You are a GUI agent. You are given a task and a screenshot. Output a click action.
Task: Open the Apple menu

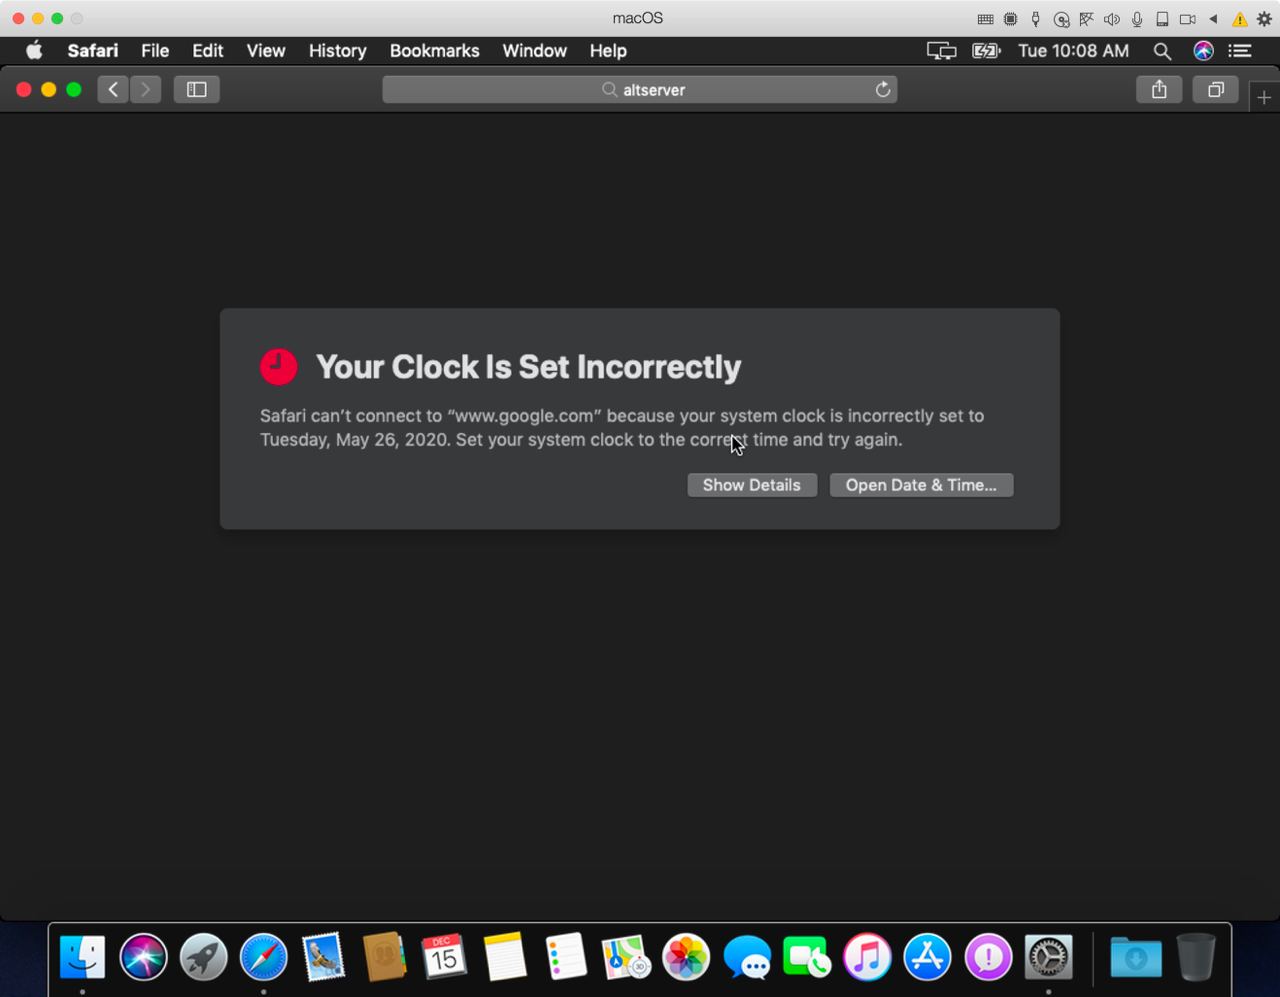click(x=34, y=51)
